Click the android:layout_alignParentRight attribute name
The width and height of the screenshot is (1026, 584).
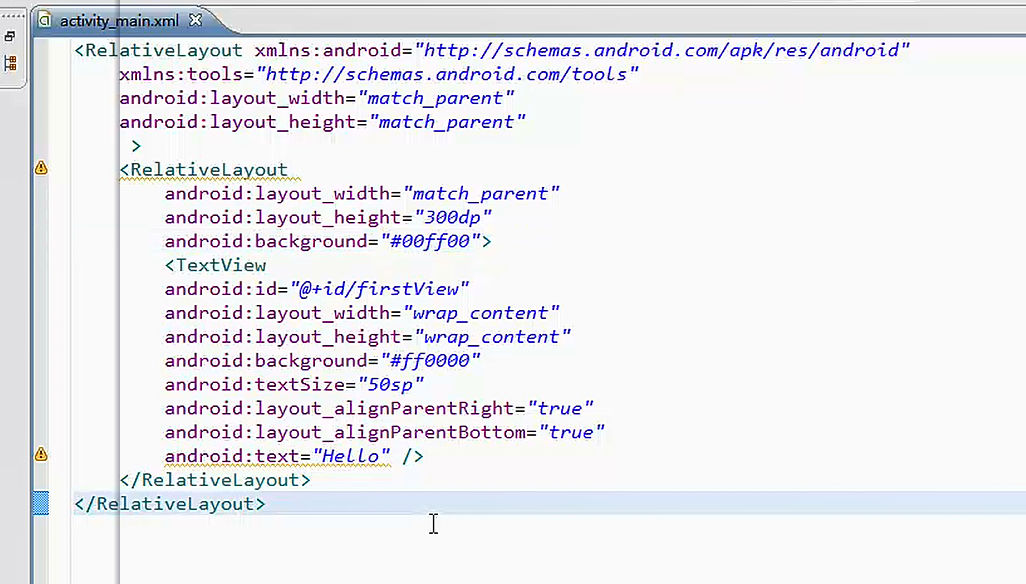tap(340, 409)
